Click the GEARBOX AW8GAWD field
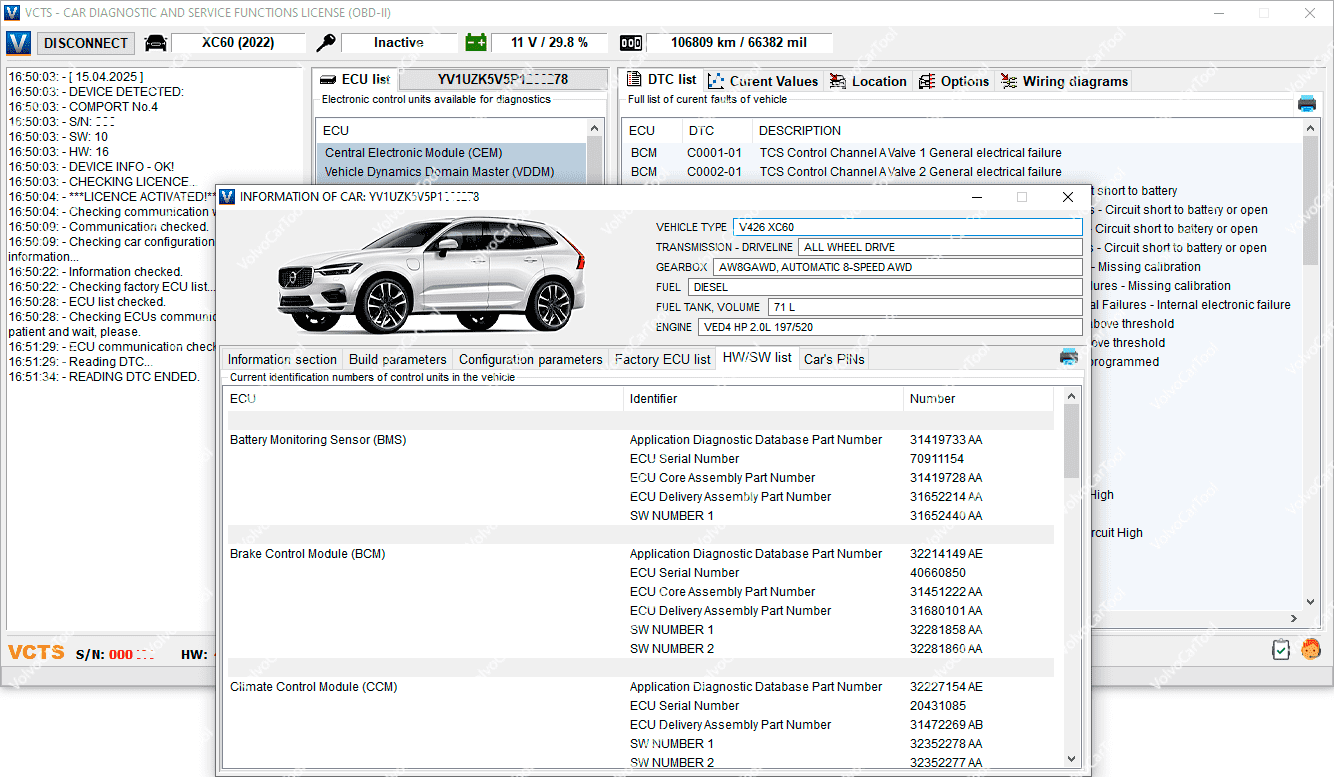1334x777 pixels. click(x=897, y=267)
